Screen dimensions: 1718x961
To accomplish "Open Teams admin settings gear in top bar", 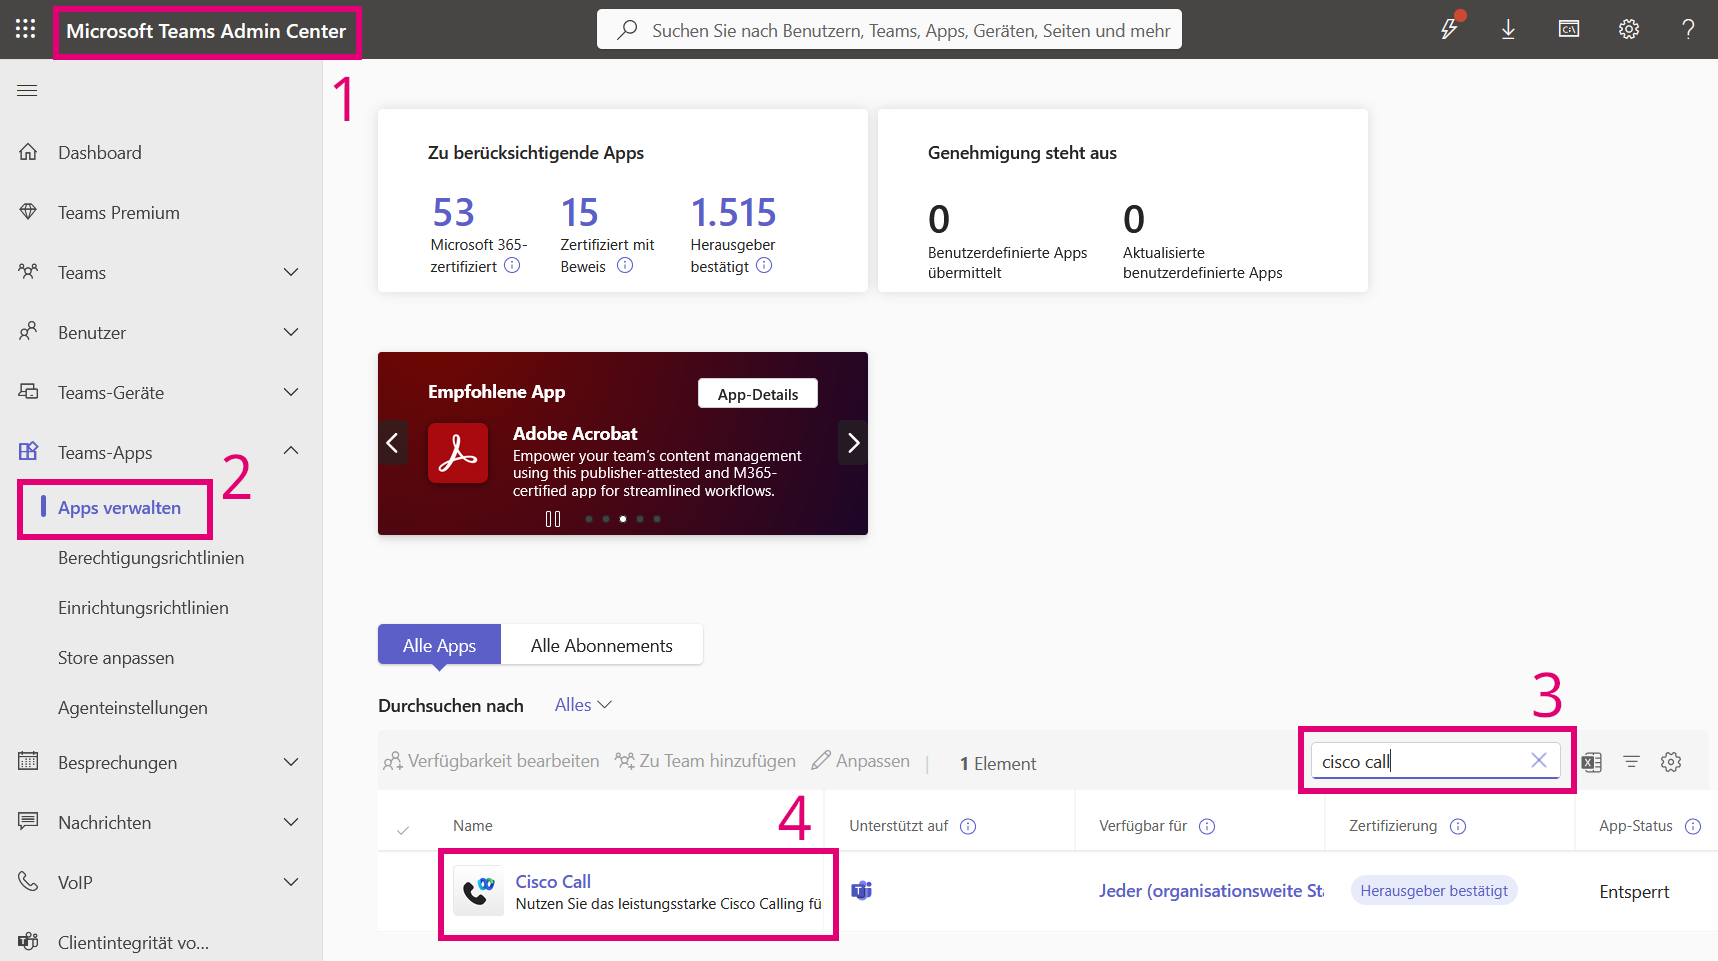I will [1628, 29].
